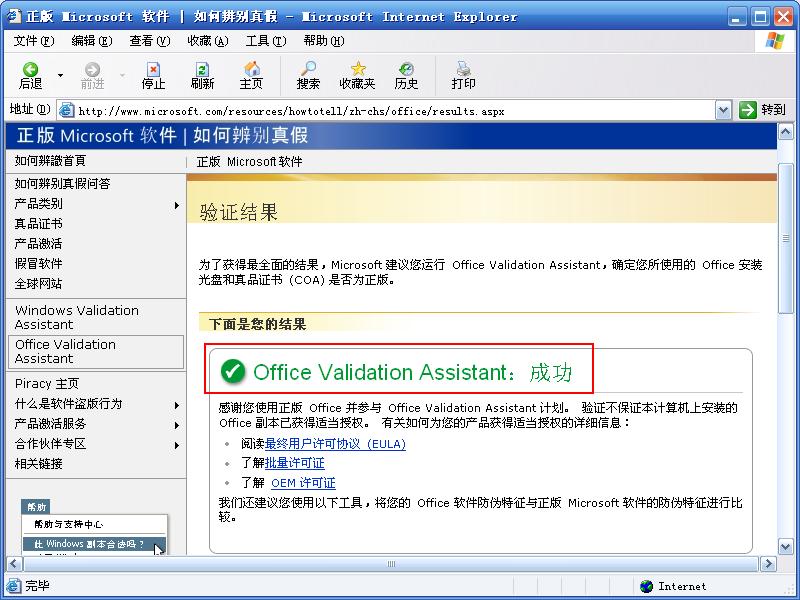Go to home page via 主页 icon
Screen dimensions: 800x600
point(251,76)
